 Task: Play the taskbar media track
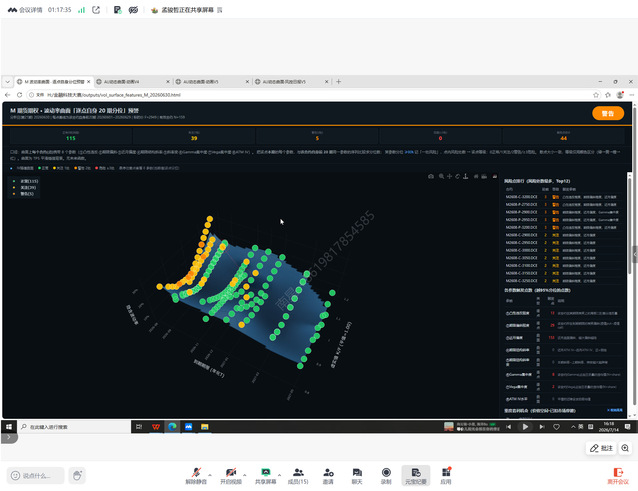525,427
